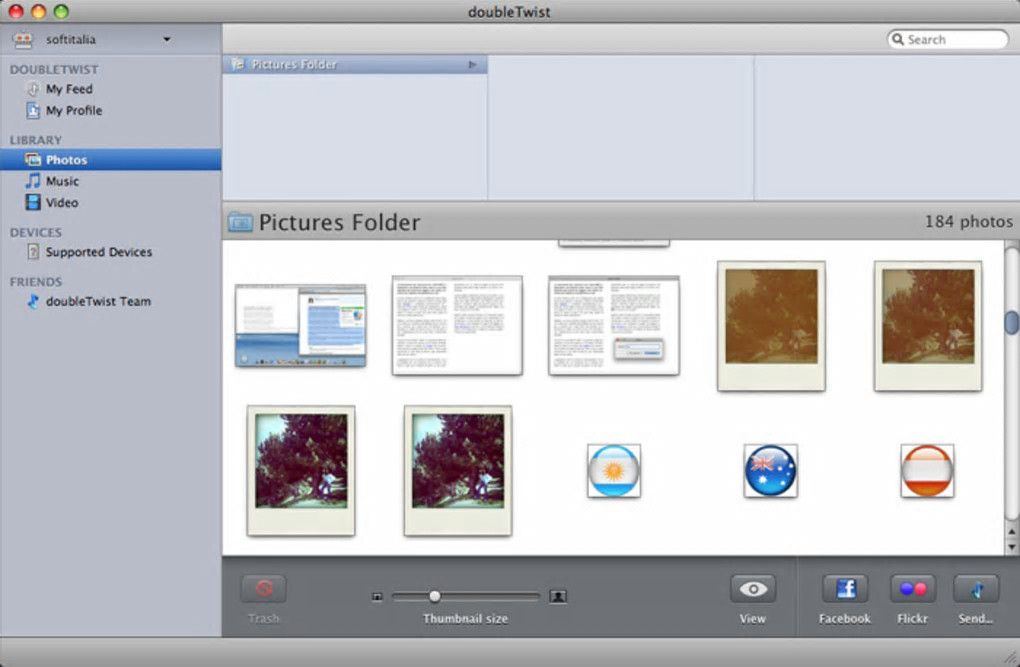Select the Austria flag icon image

tap(928, 470)
